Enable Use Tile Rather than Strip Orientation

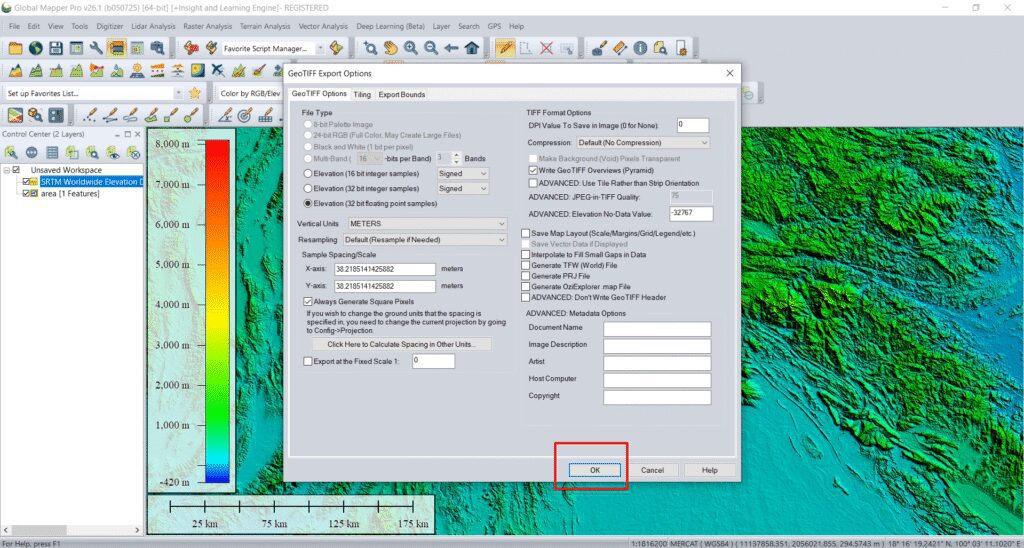tap(533, 184)
